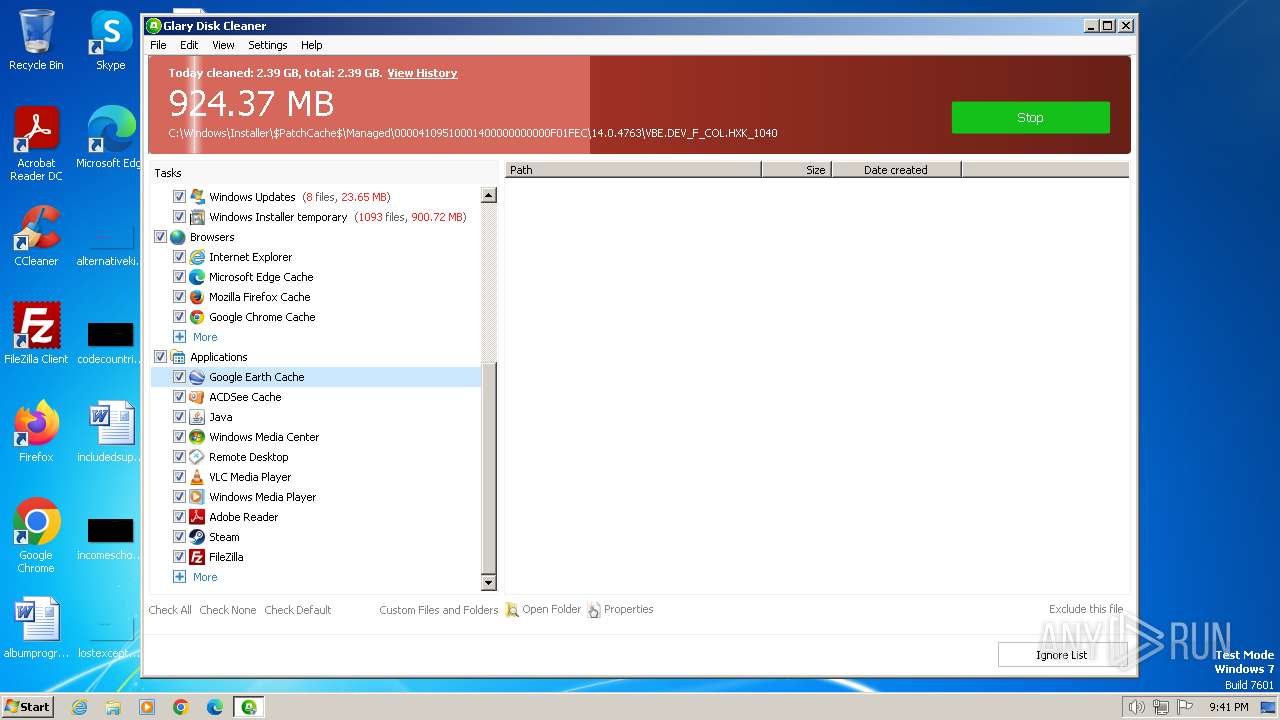Image resolution: width=1280 pixels, height=720 pixels.
Task: Open CCleaner desktop shortcut
Action: click(36, 237)
